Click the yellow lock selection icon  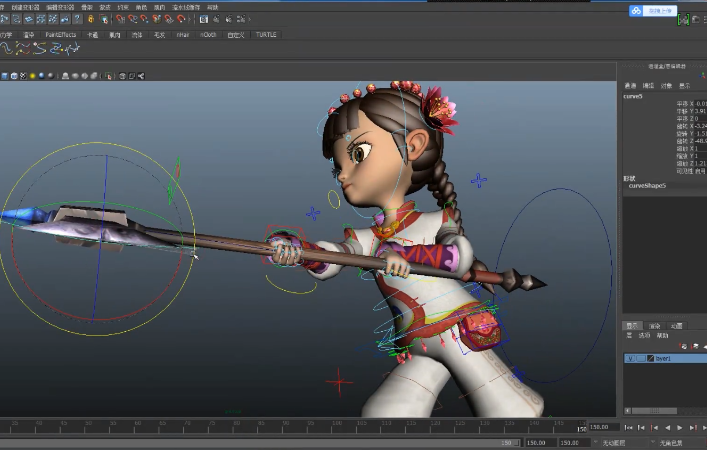pos(91,19)
